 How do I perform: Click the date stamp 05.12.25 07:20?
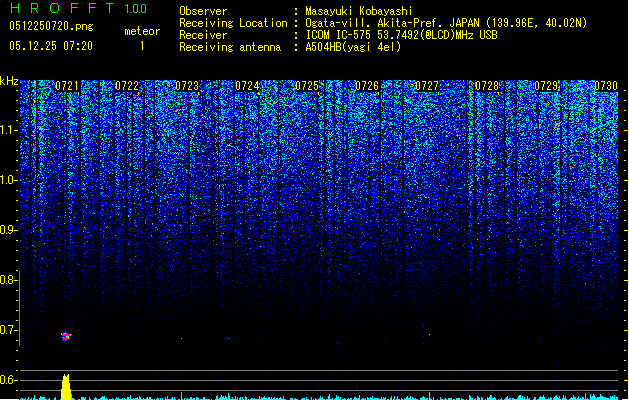(x=51, y=46)
